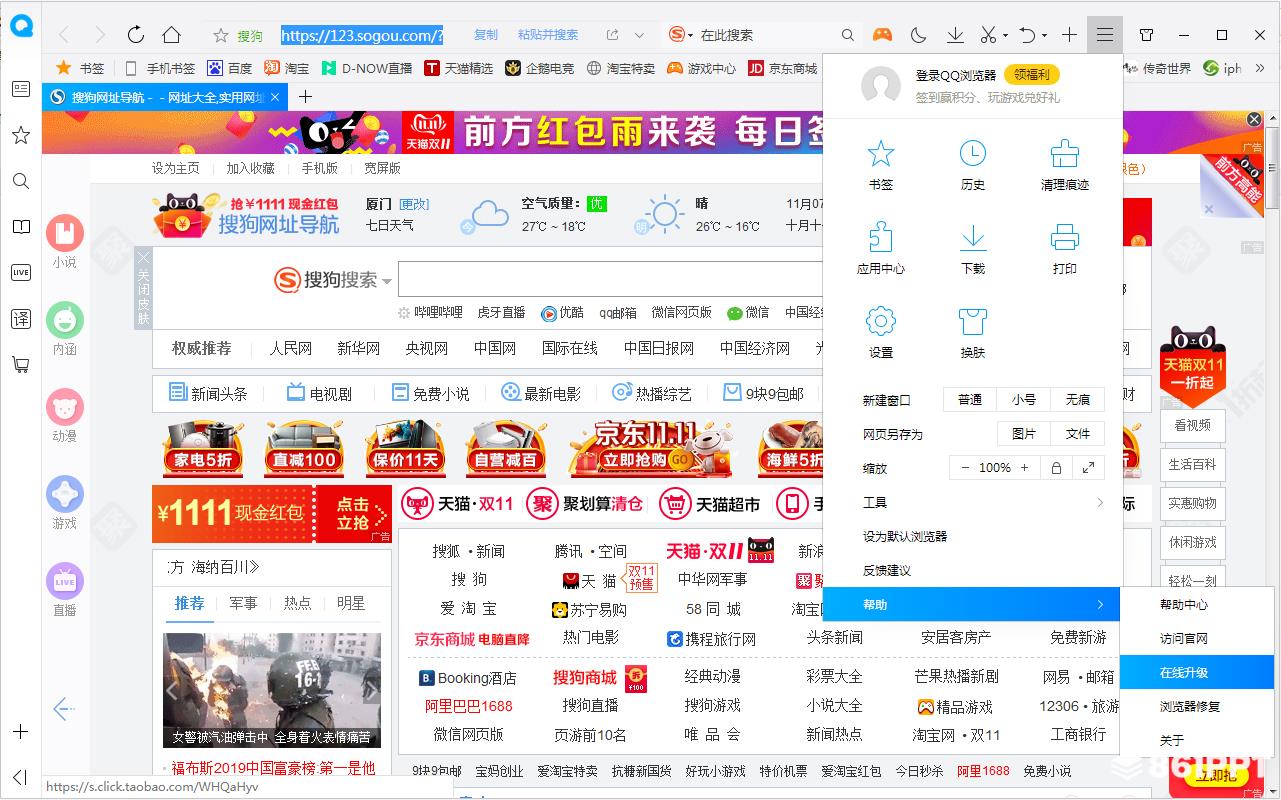Image resolution: width=1281 pixels, height=800 pixels.
Task: Click the 小说 novel shortcut icon
Action: [65, 234]
